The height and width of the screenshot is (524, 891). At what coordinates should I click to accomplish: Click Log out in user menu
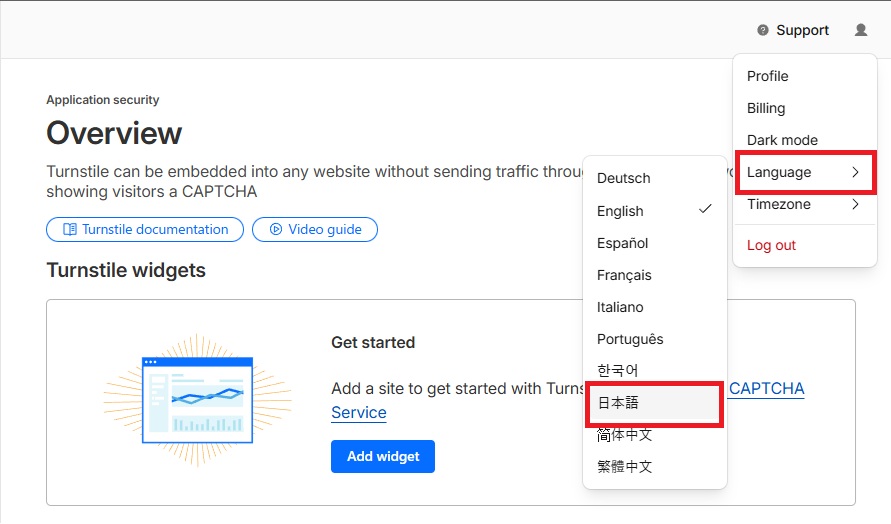tap(771, 245)
